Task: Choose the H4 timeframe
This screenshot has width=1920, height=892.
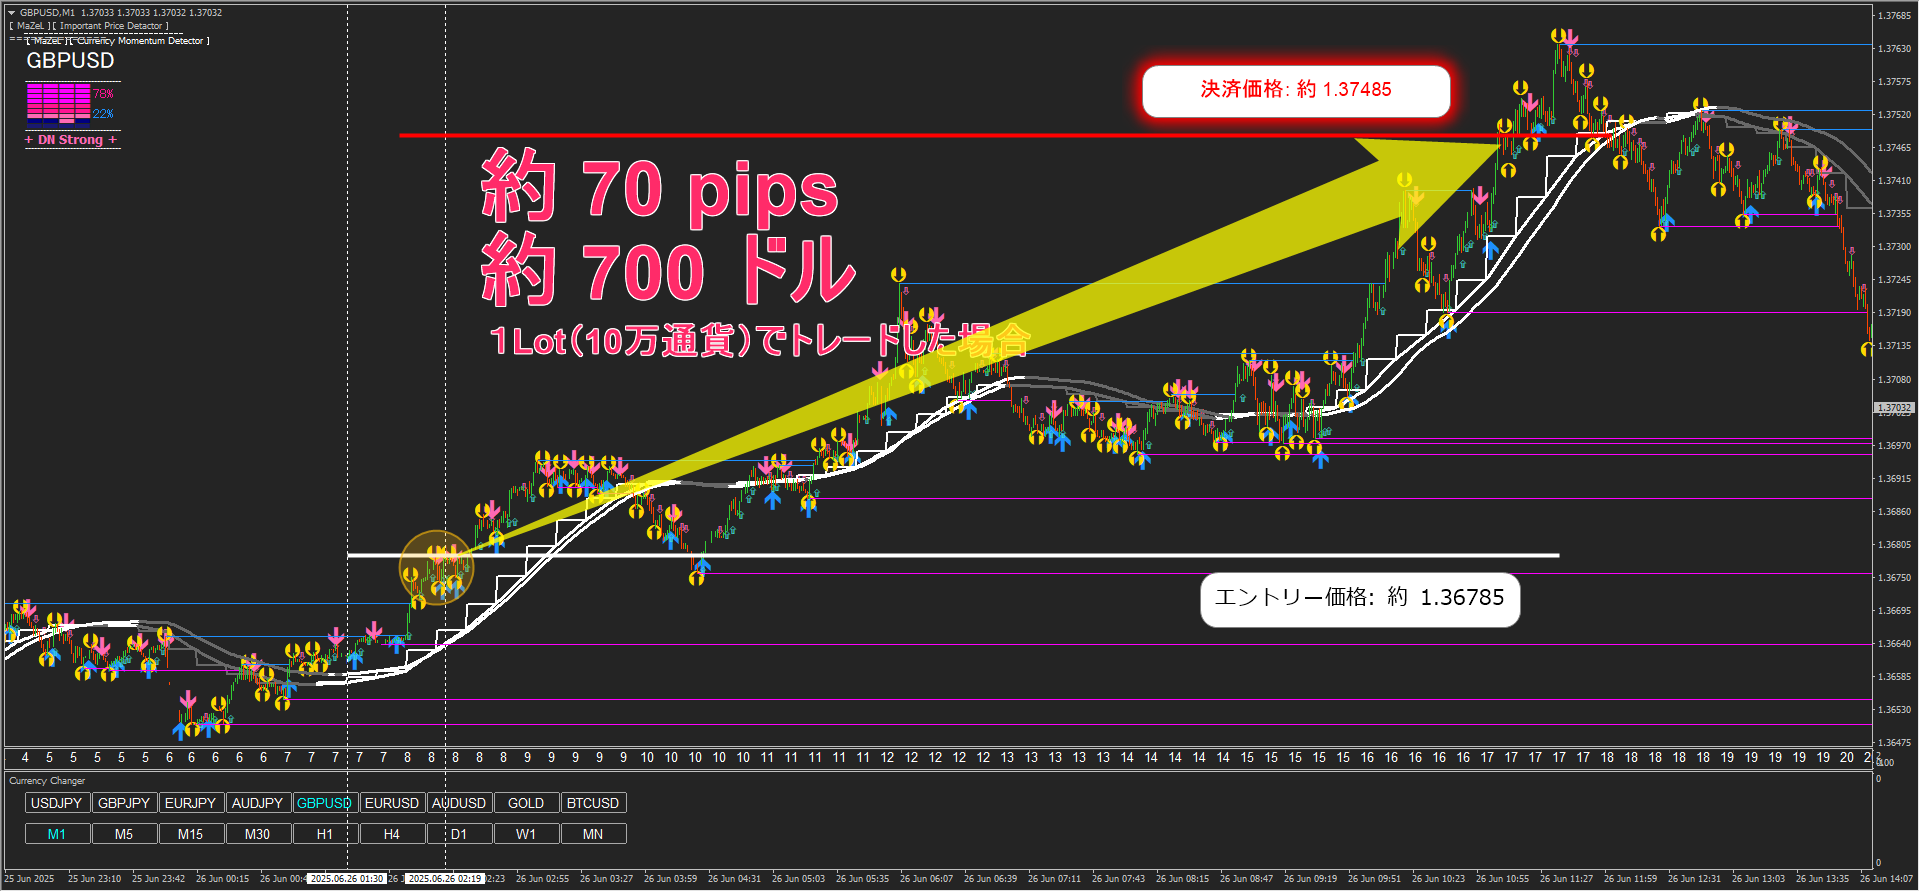Action: (x=391, y=834)
